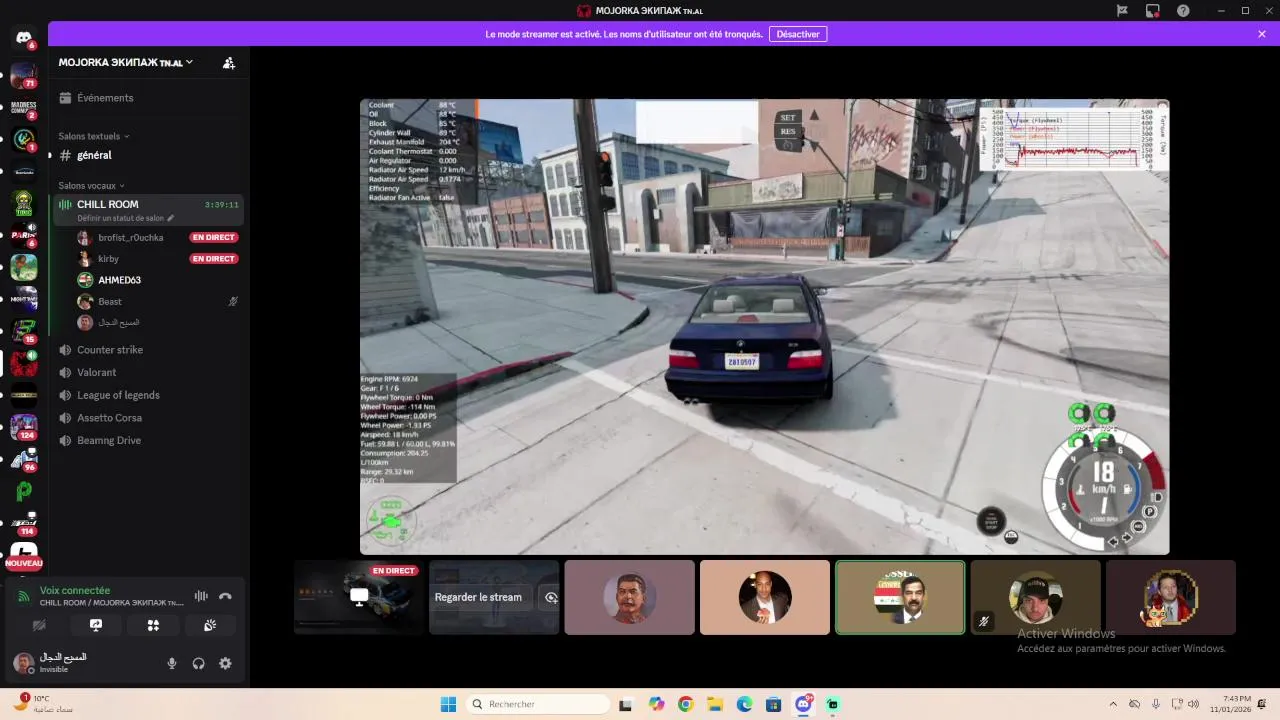Screen dimensions: 1280x720
Task: Open the pop-out icon beside Regarder le stream
Action: pos(550,597)
